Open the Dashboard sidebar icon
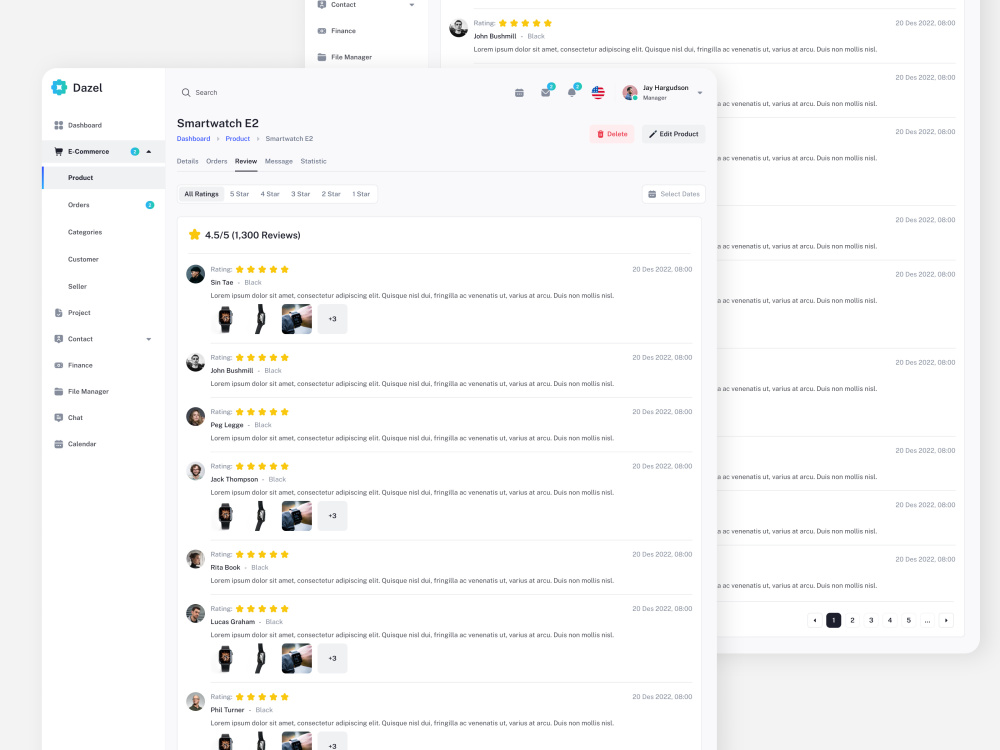Viewport: 1000px width, 750px height. pyautogui.click(x=59, y=125)
